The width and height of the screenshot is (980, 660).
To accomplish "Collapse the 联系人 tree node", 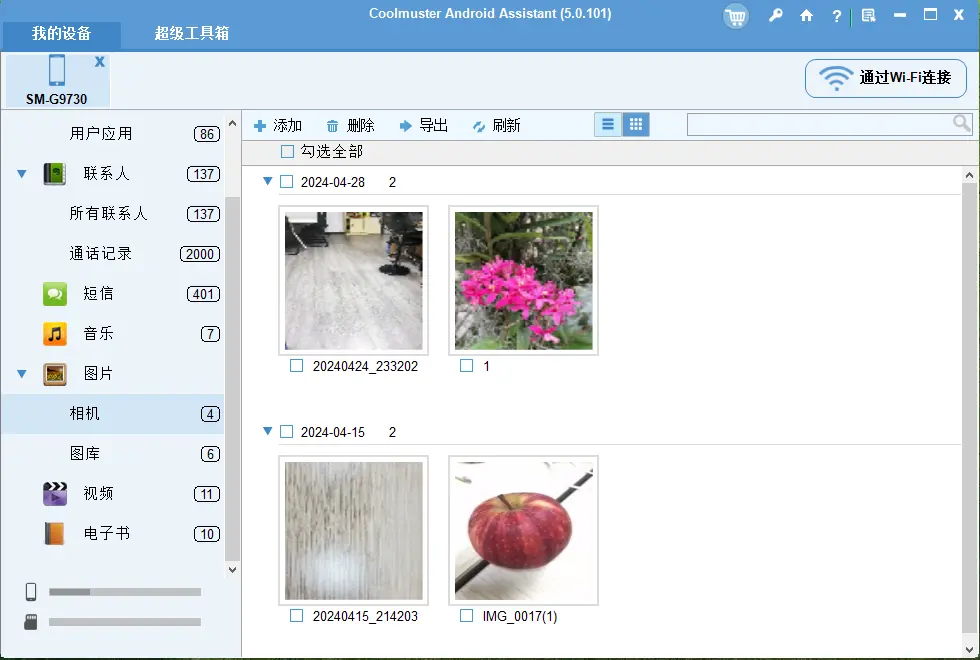I will pyautogui.click(x=22, y=174).
